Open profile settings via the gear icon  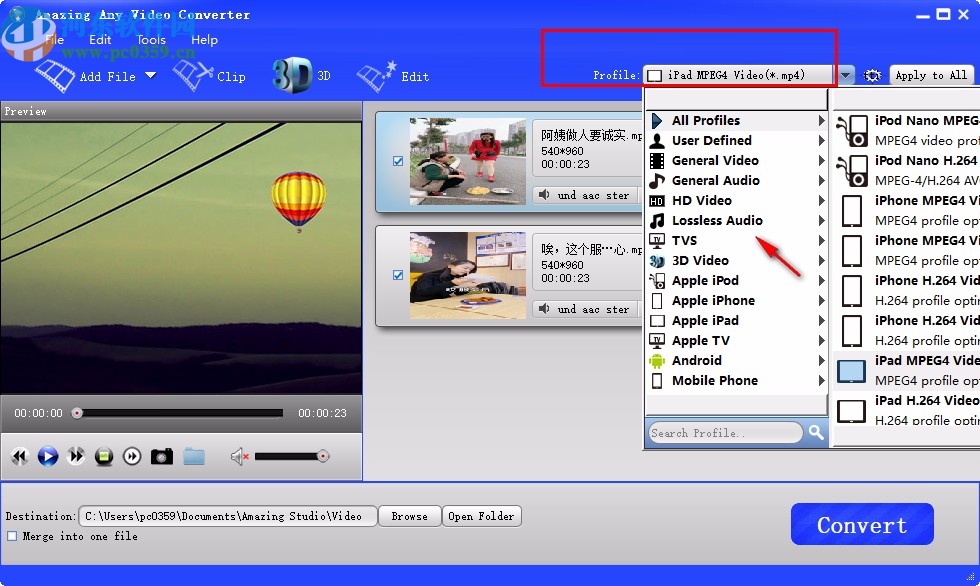[x=871, y=74]
